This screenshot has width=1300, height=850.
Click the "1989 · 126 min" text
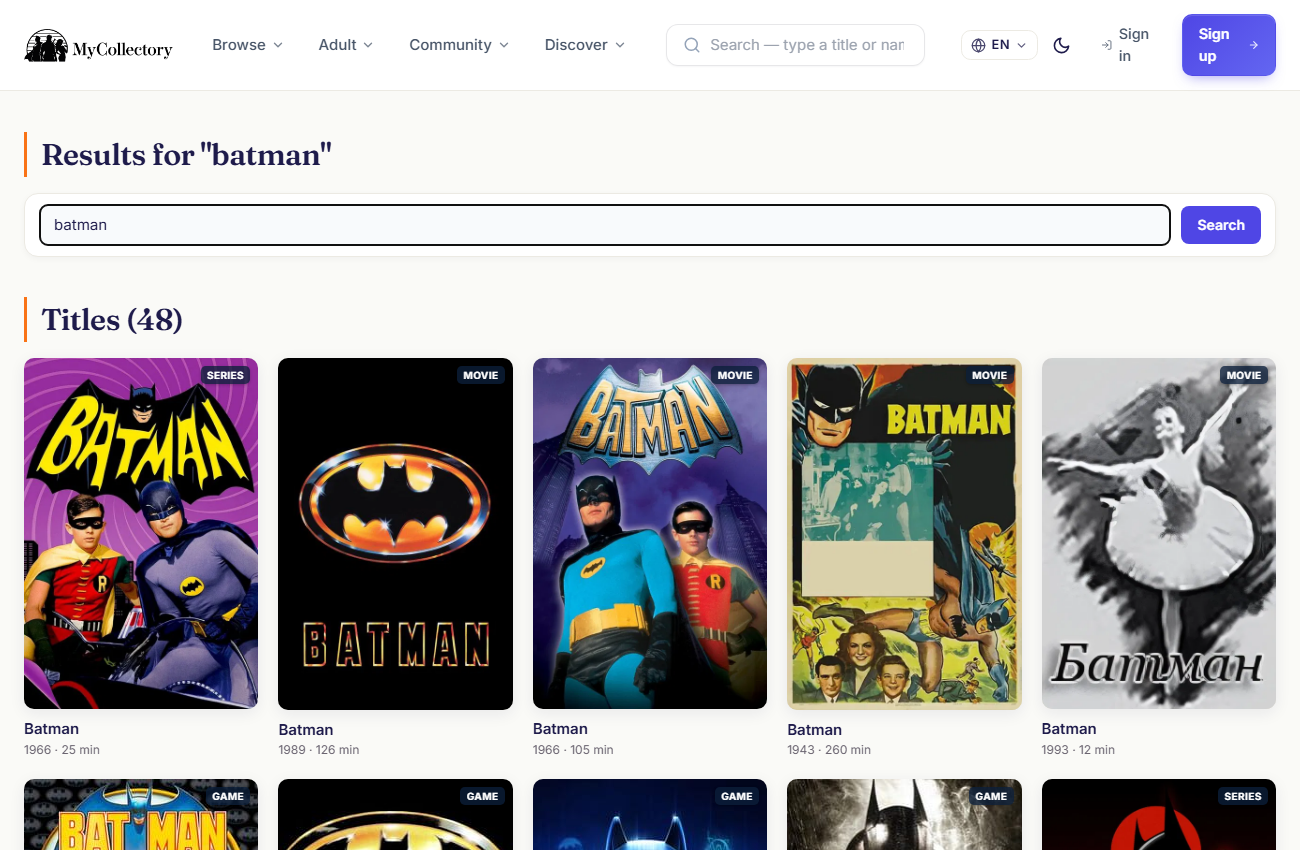point(319,750)
